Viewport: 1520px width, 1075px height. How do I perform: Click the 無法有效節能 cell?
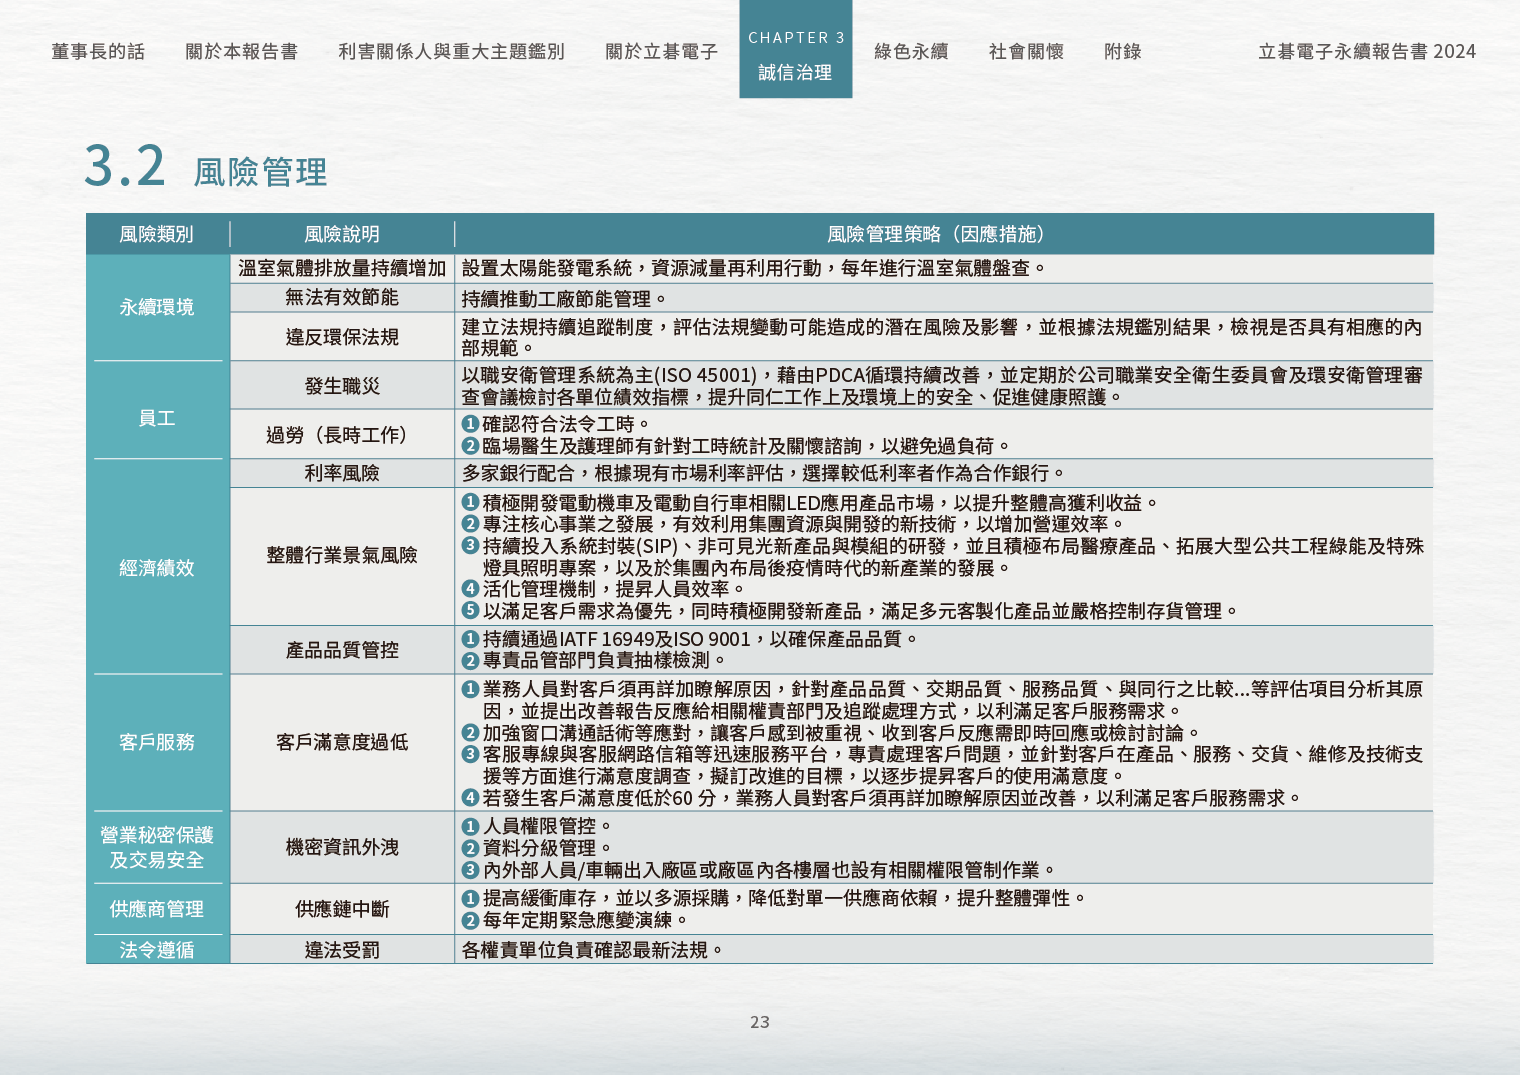(x=342, y=297)
